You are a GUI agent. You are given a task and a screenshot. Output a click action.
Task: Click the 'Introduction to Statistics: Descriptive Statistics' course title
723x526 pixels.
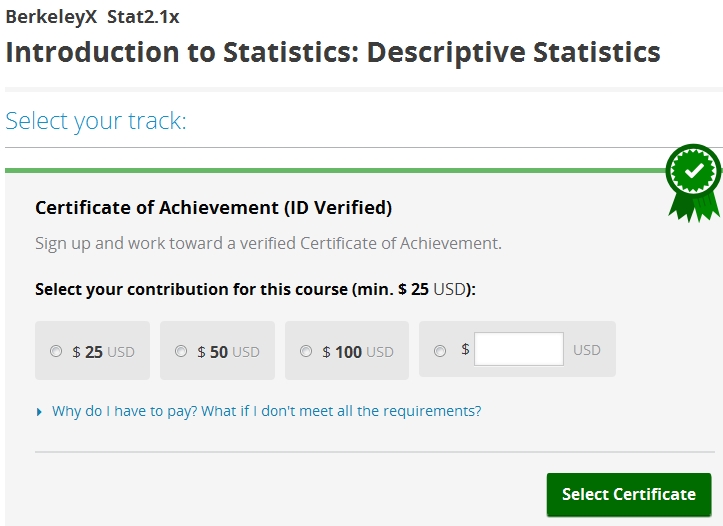(x=332, y=52)
